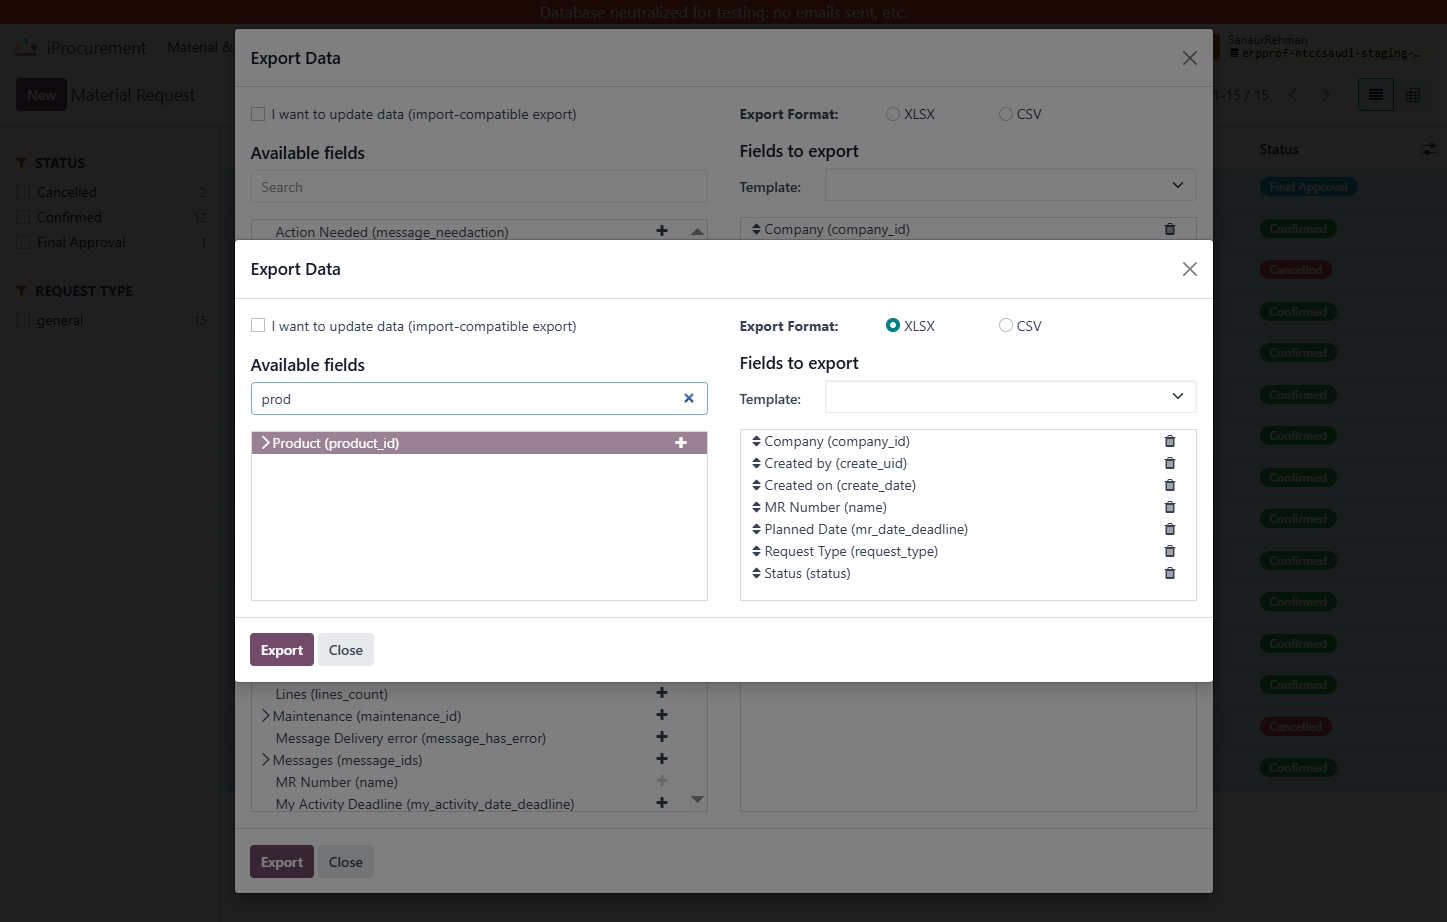Switch to list view in the background page

[1376, 95]
